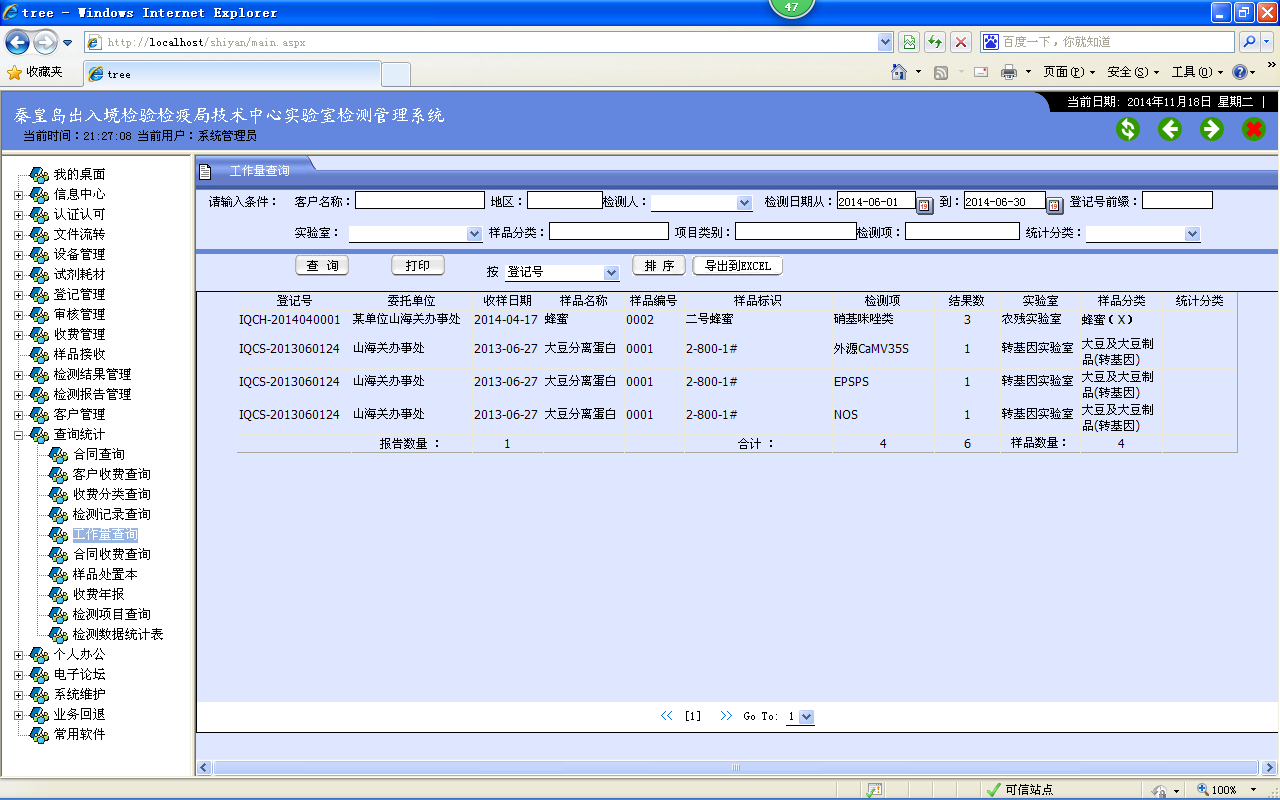Click the IE home icon
This screenshot has width=1280, height=800.
pyautogui.click(x=898, y=72)
